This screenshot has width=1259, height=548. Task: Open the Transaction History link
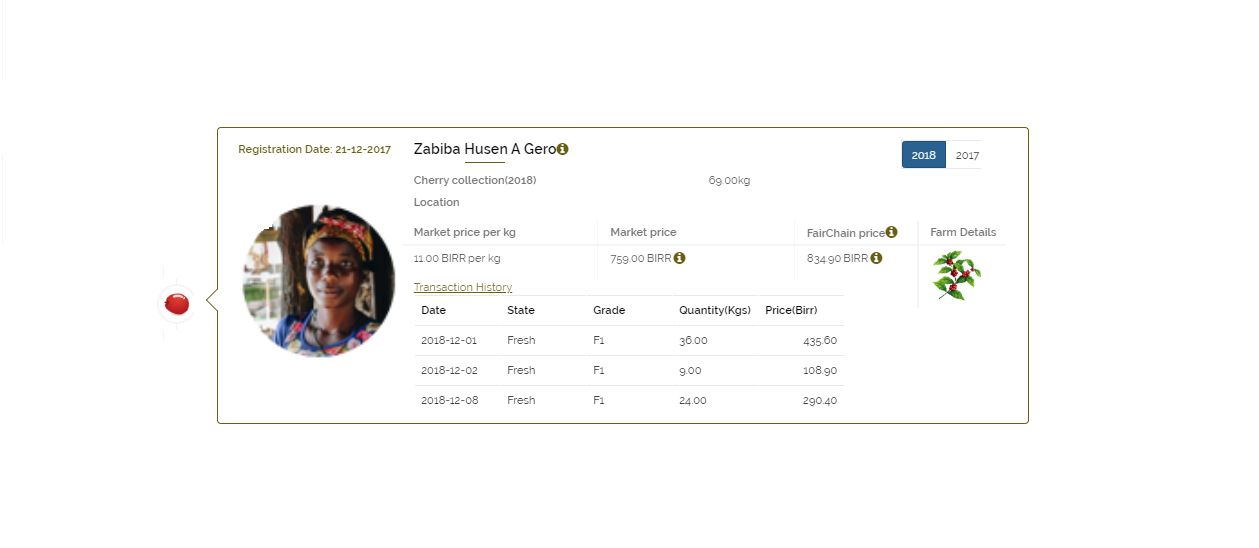coord(463,288)
